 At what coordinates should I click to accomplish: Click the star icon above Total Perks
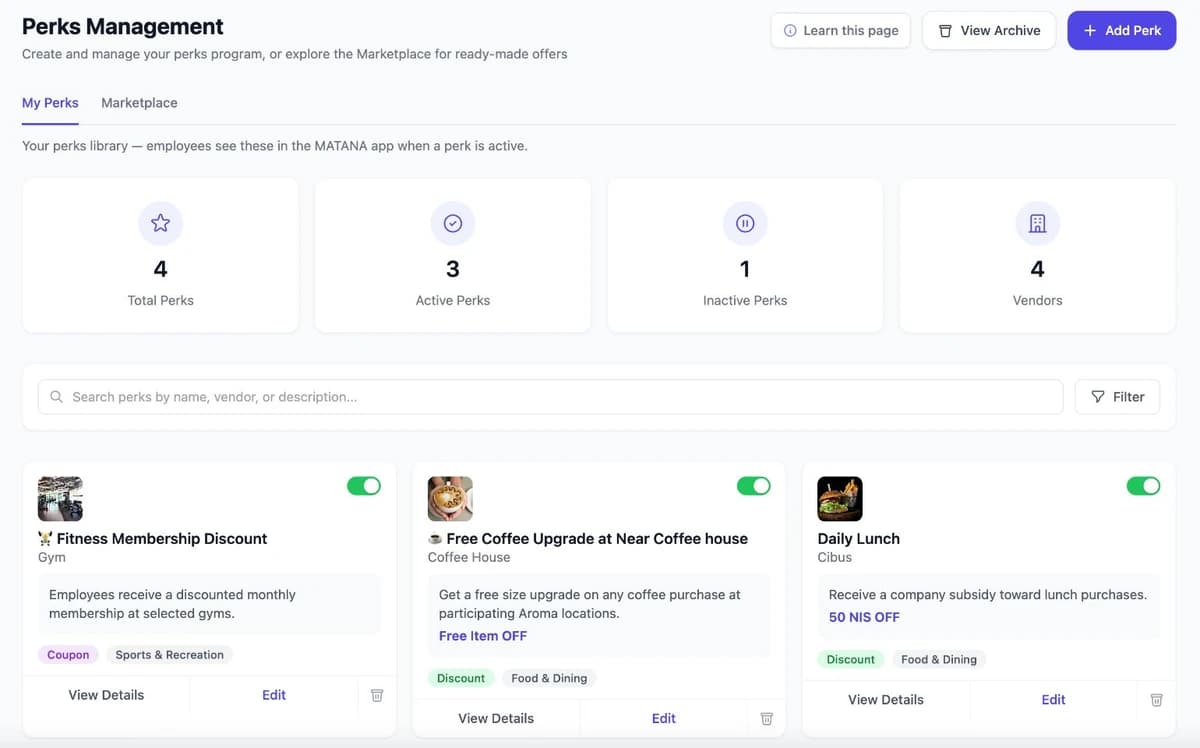pyautogui.click(x=160, y=224)
